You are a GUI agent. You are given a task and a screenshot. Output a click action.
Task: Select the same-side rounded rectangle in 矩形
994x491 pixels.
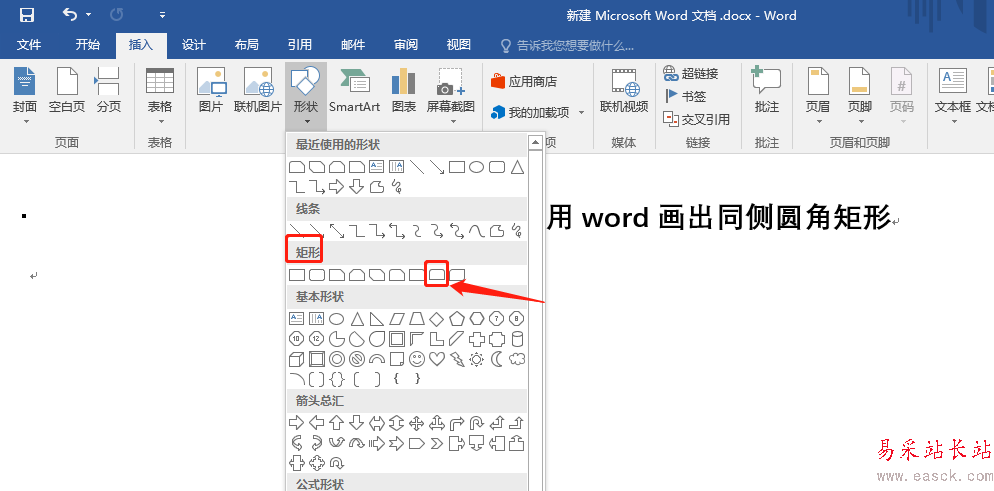coord(436,274)
